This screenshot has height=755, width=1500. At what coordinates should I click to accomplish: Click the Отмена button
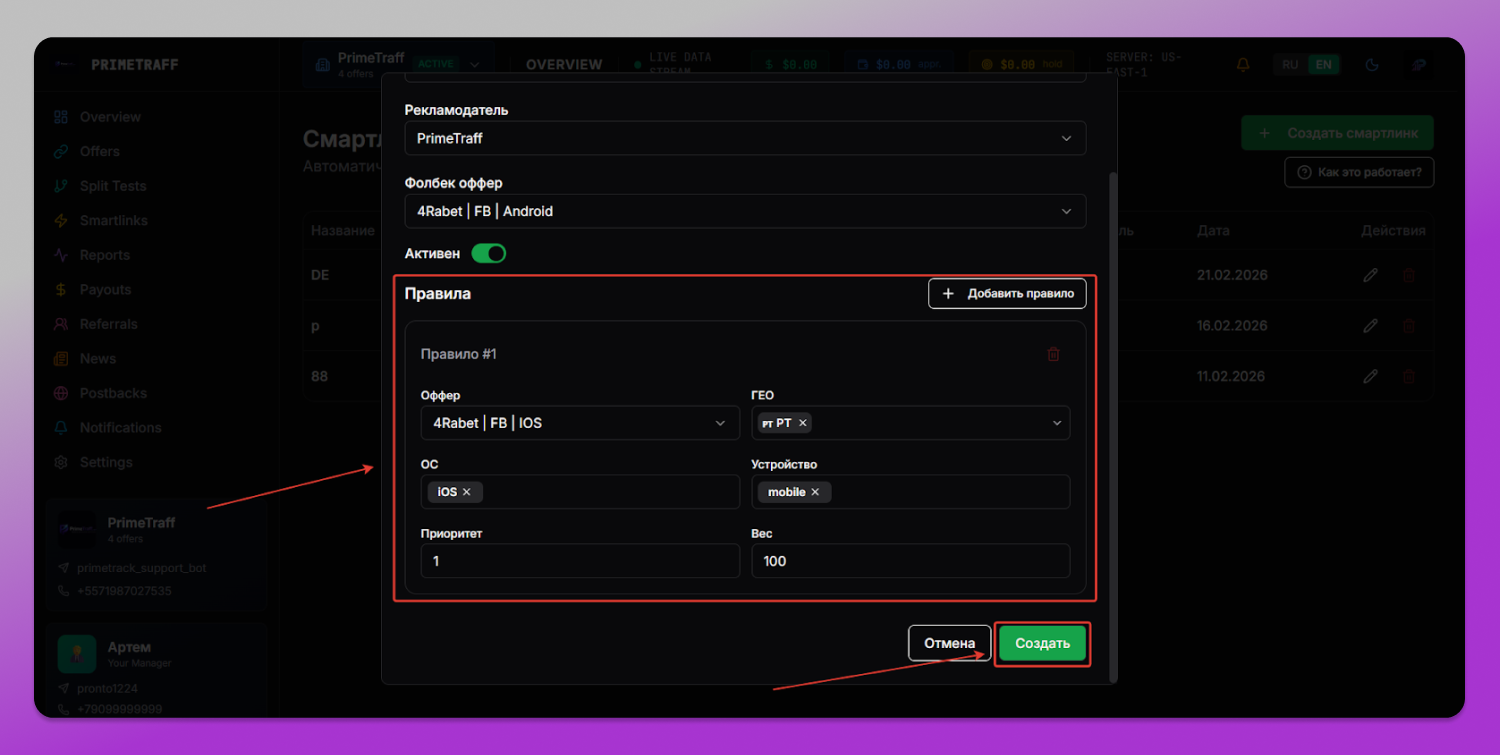pyautogui.click(x=949, y=643)
